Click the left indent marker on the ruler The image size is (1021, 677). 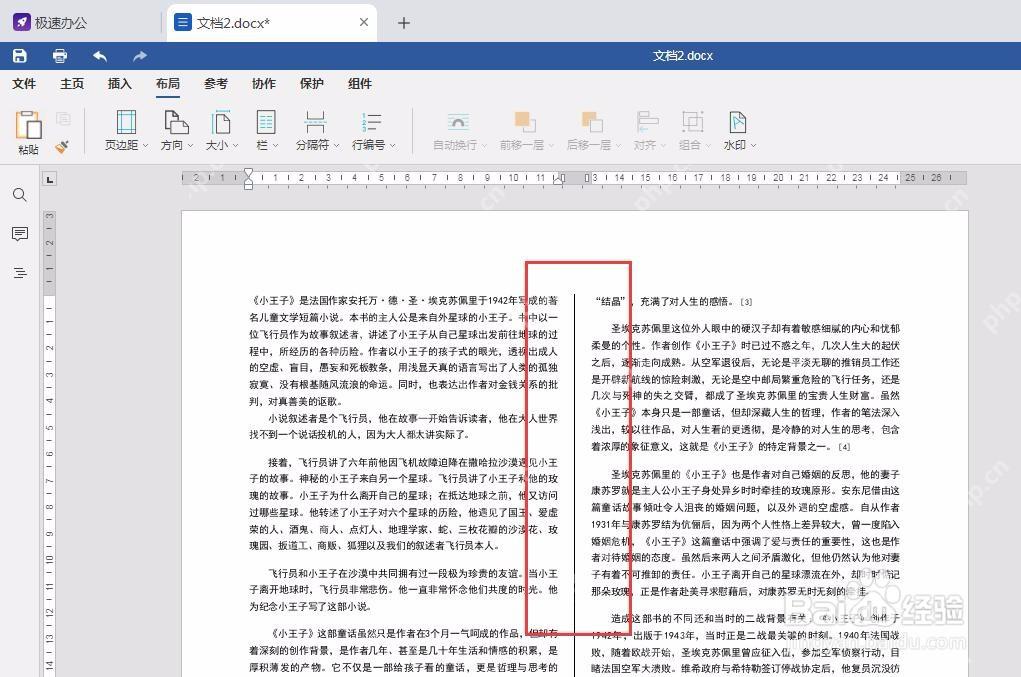[x=248, y=185]
